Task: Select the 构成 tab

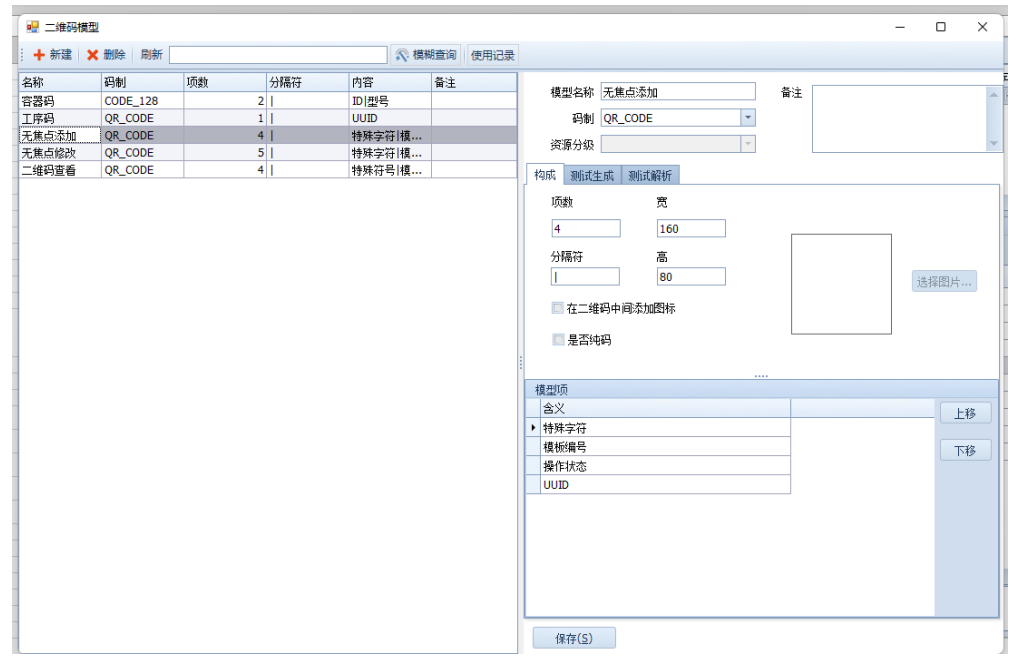Action: coord(545,176)
